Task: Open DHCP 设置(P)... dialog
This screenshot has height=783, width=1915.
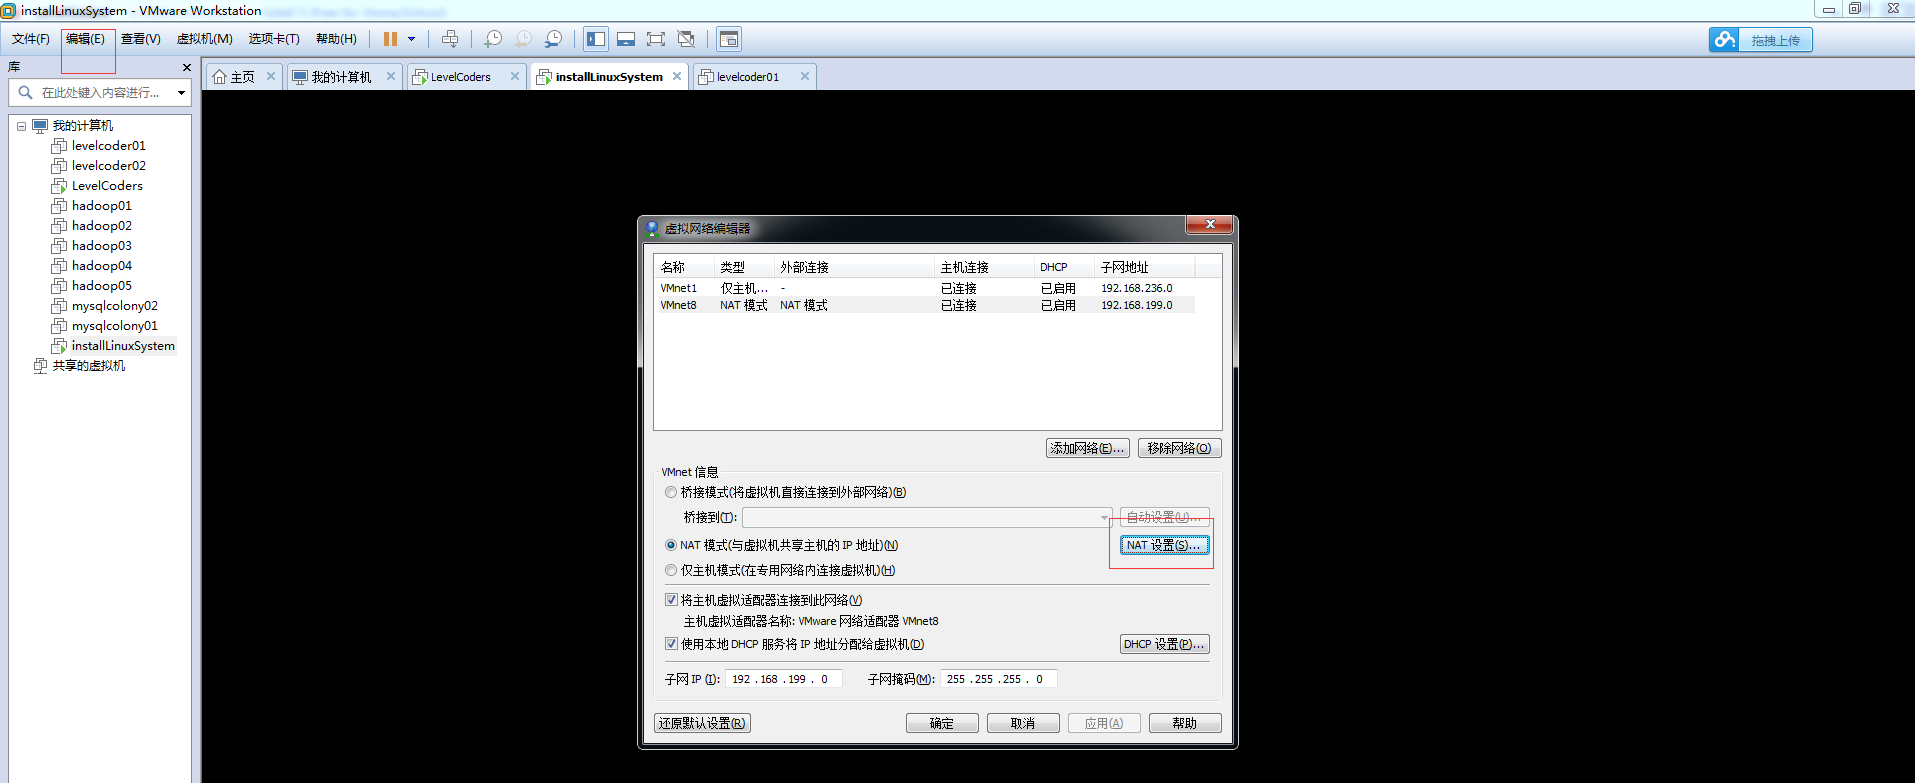Action: [1164, 644]
